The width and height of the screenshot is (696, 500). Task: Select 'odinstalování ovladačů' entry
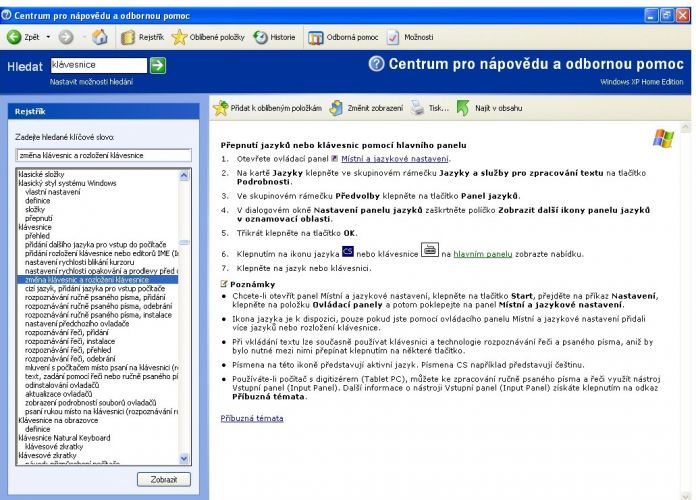pos(62,385)
